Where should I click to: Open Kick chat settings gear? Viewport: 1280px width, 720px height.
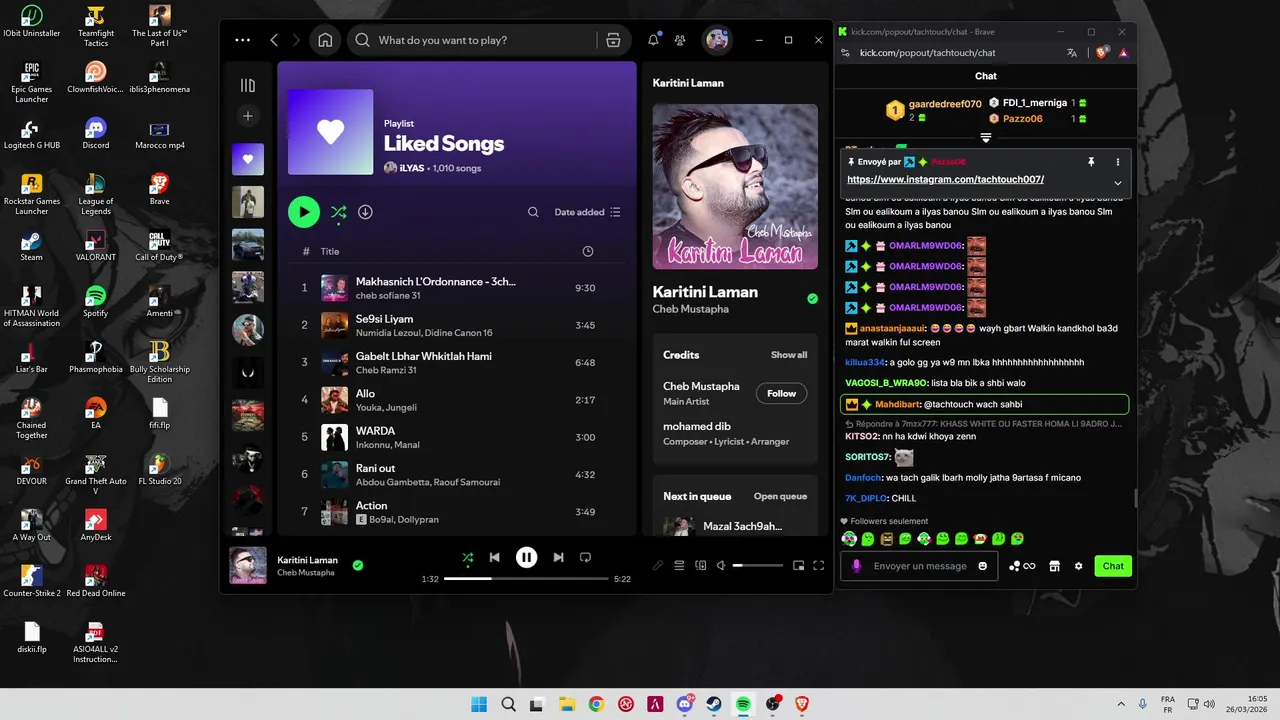[1078, 566]
